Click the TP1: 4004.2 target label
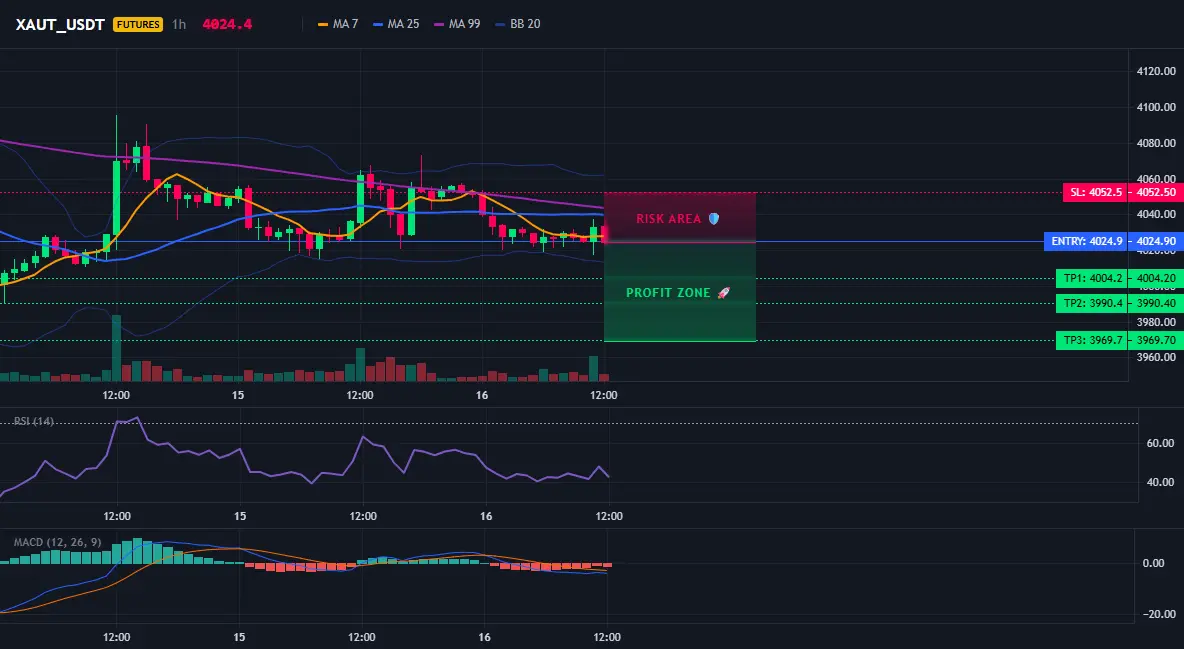The height and width of the screenshot is (649, 1184). pos(1092,278)
